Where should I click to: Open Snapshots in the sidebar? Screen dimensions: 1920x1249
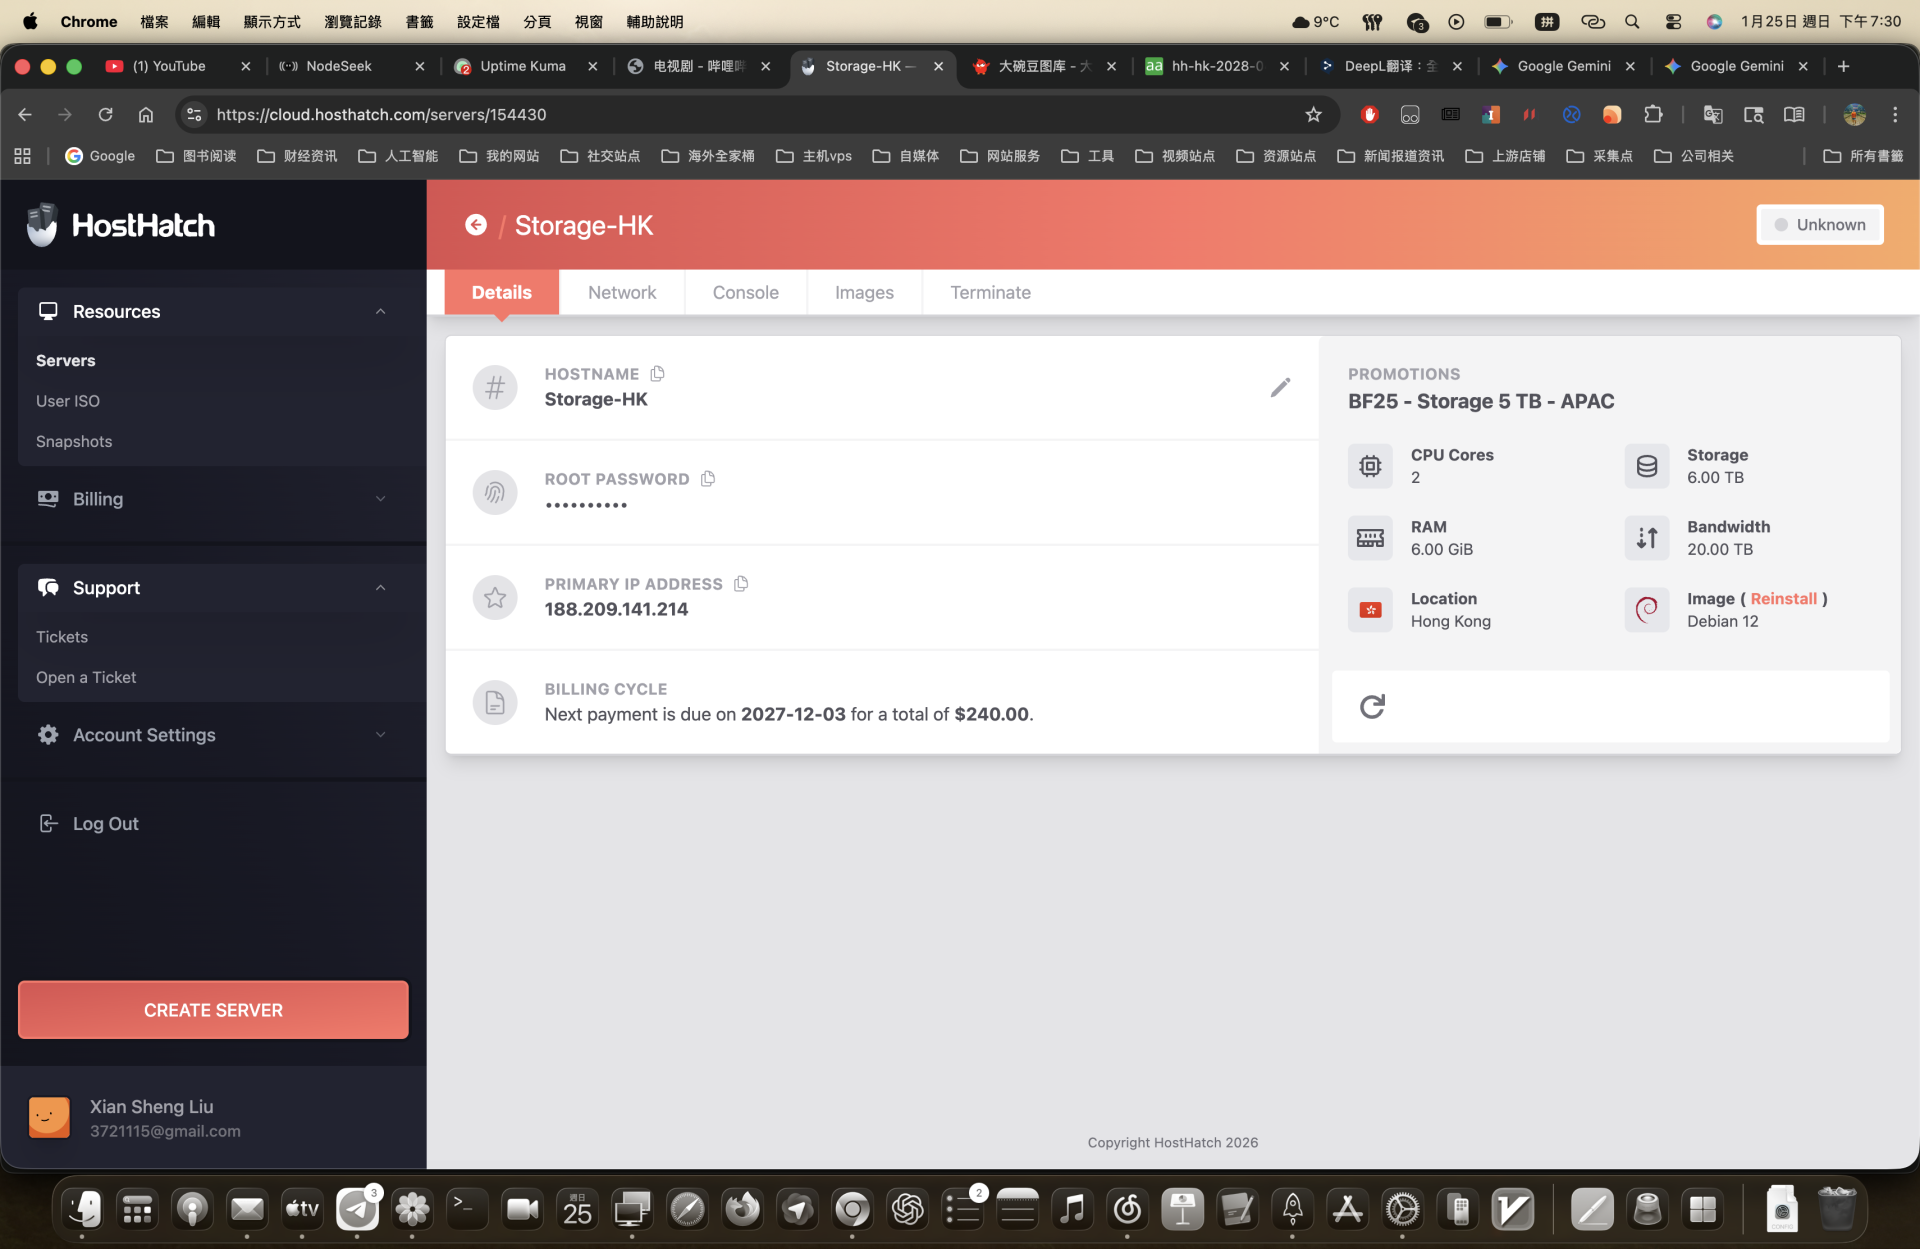(74, 442)
